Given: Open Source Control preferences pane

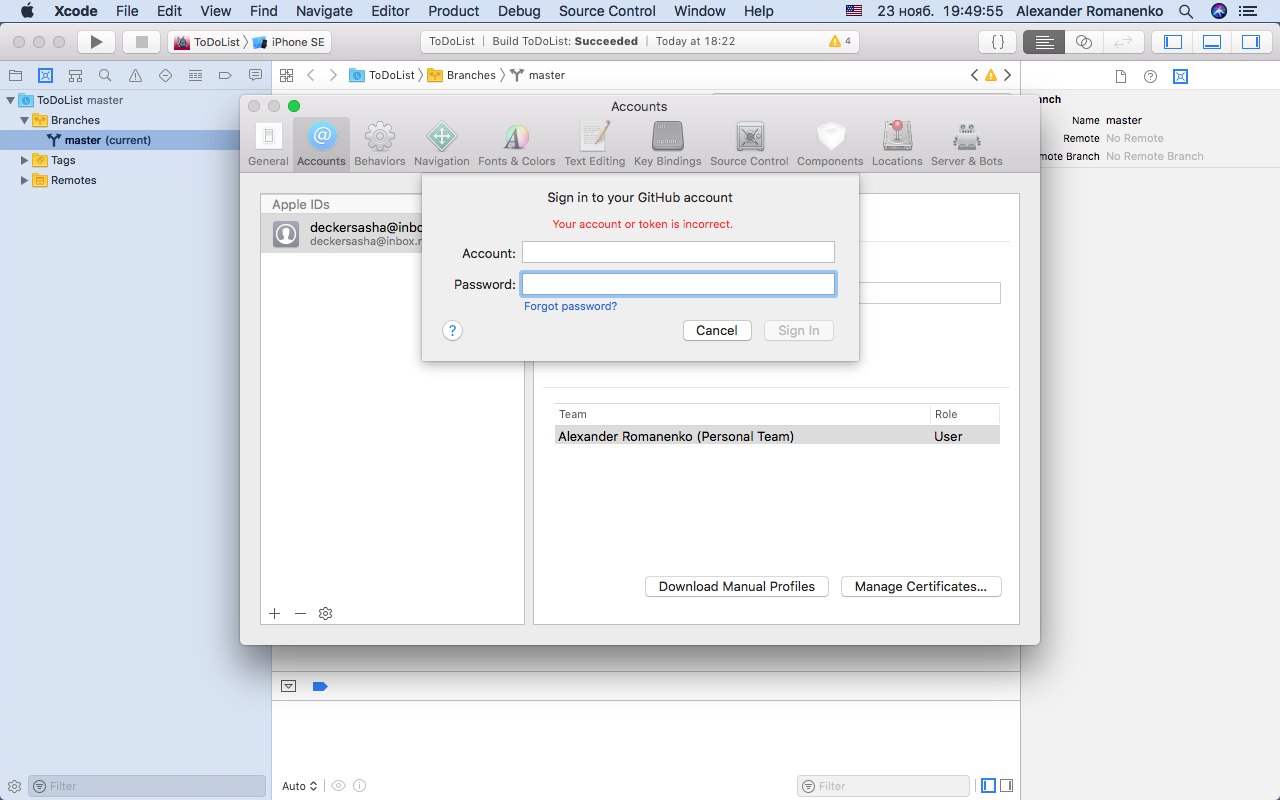Looking at the screenshot, I should [749, 144].
